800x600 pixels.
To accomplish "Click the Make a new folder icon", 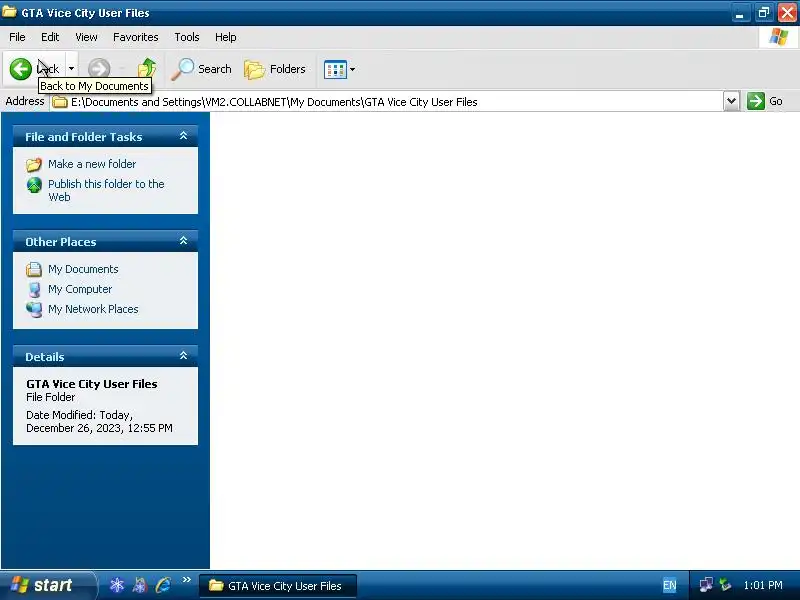I will pos(34,164).
